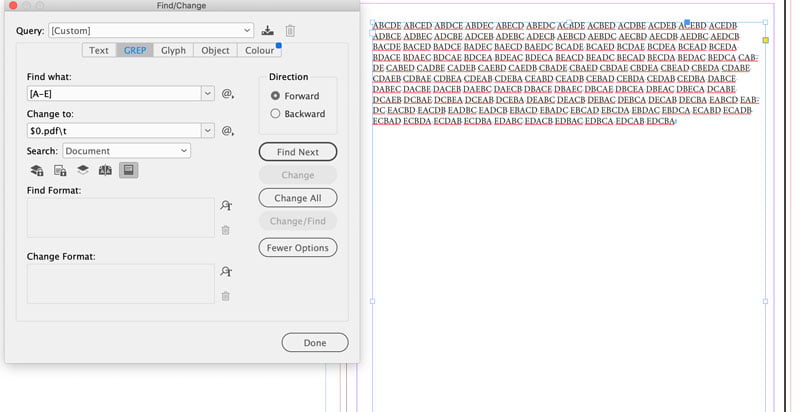Click the Specify attributes icon for Change Format
Image resolution: width=800 pixels, height=412 pixels.
[226, 272]
